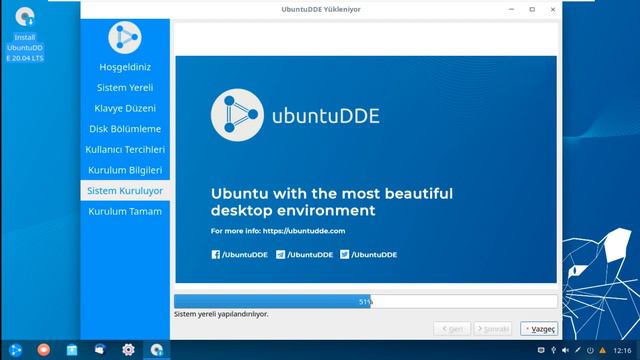The width and height of the screenshot is (640, 360).
Task: Click the orange warning triangle tray icon
Action: tap(602, 350)
